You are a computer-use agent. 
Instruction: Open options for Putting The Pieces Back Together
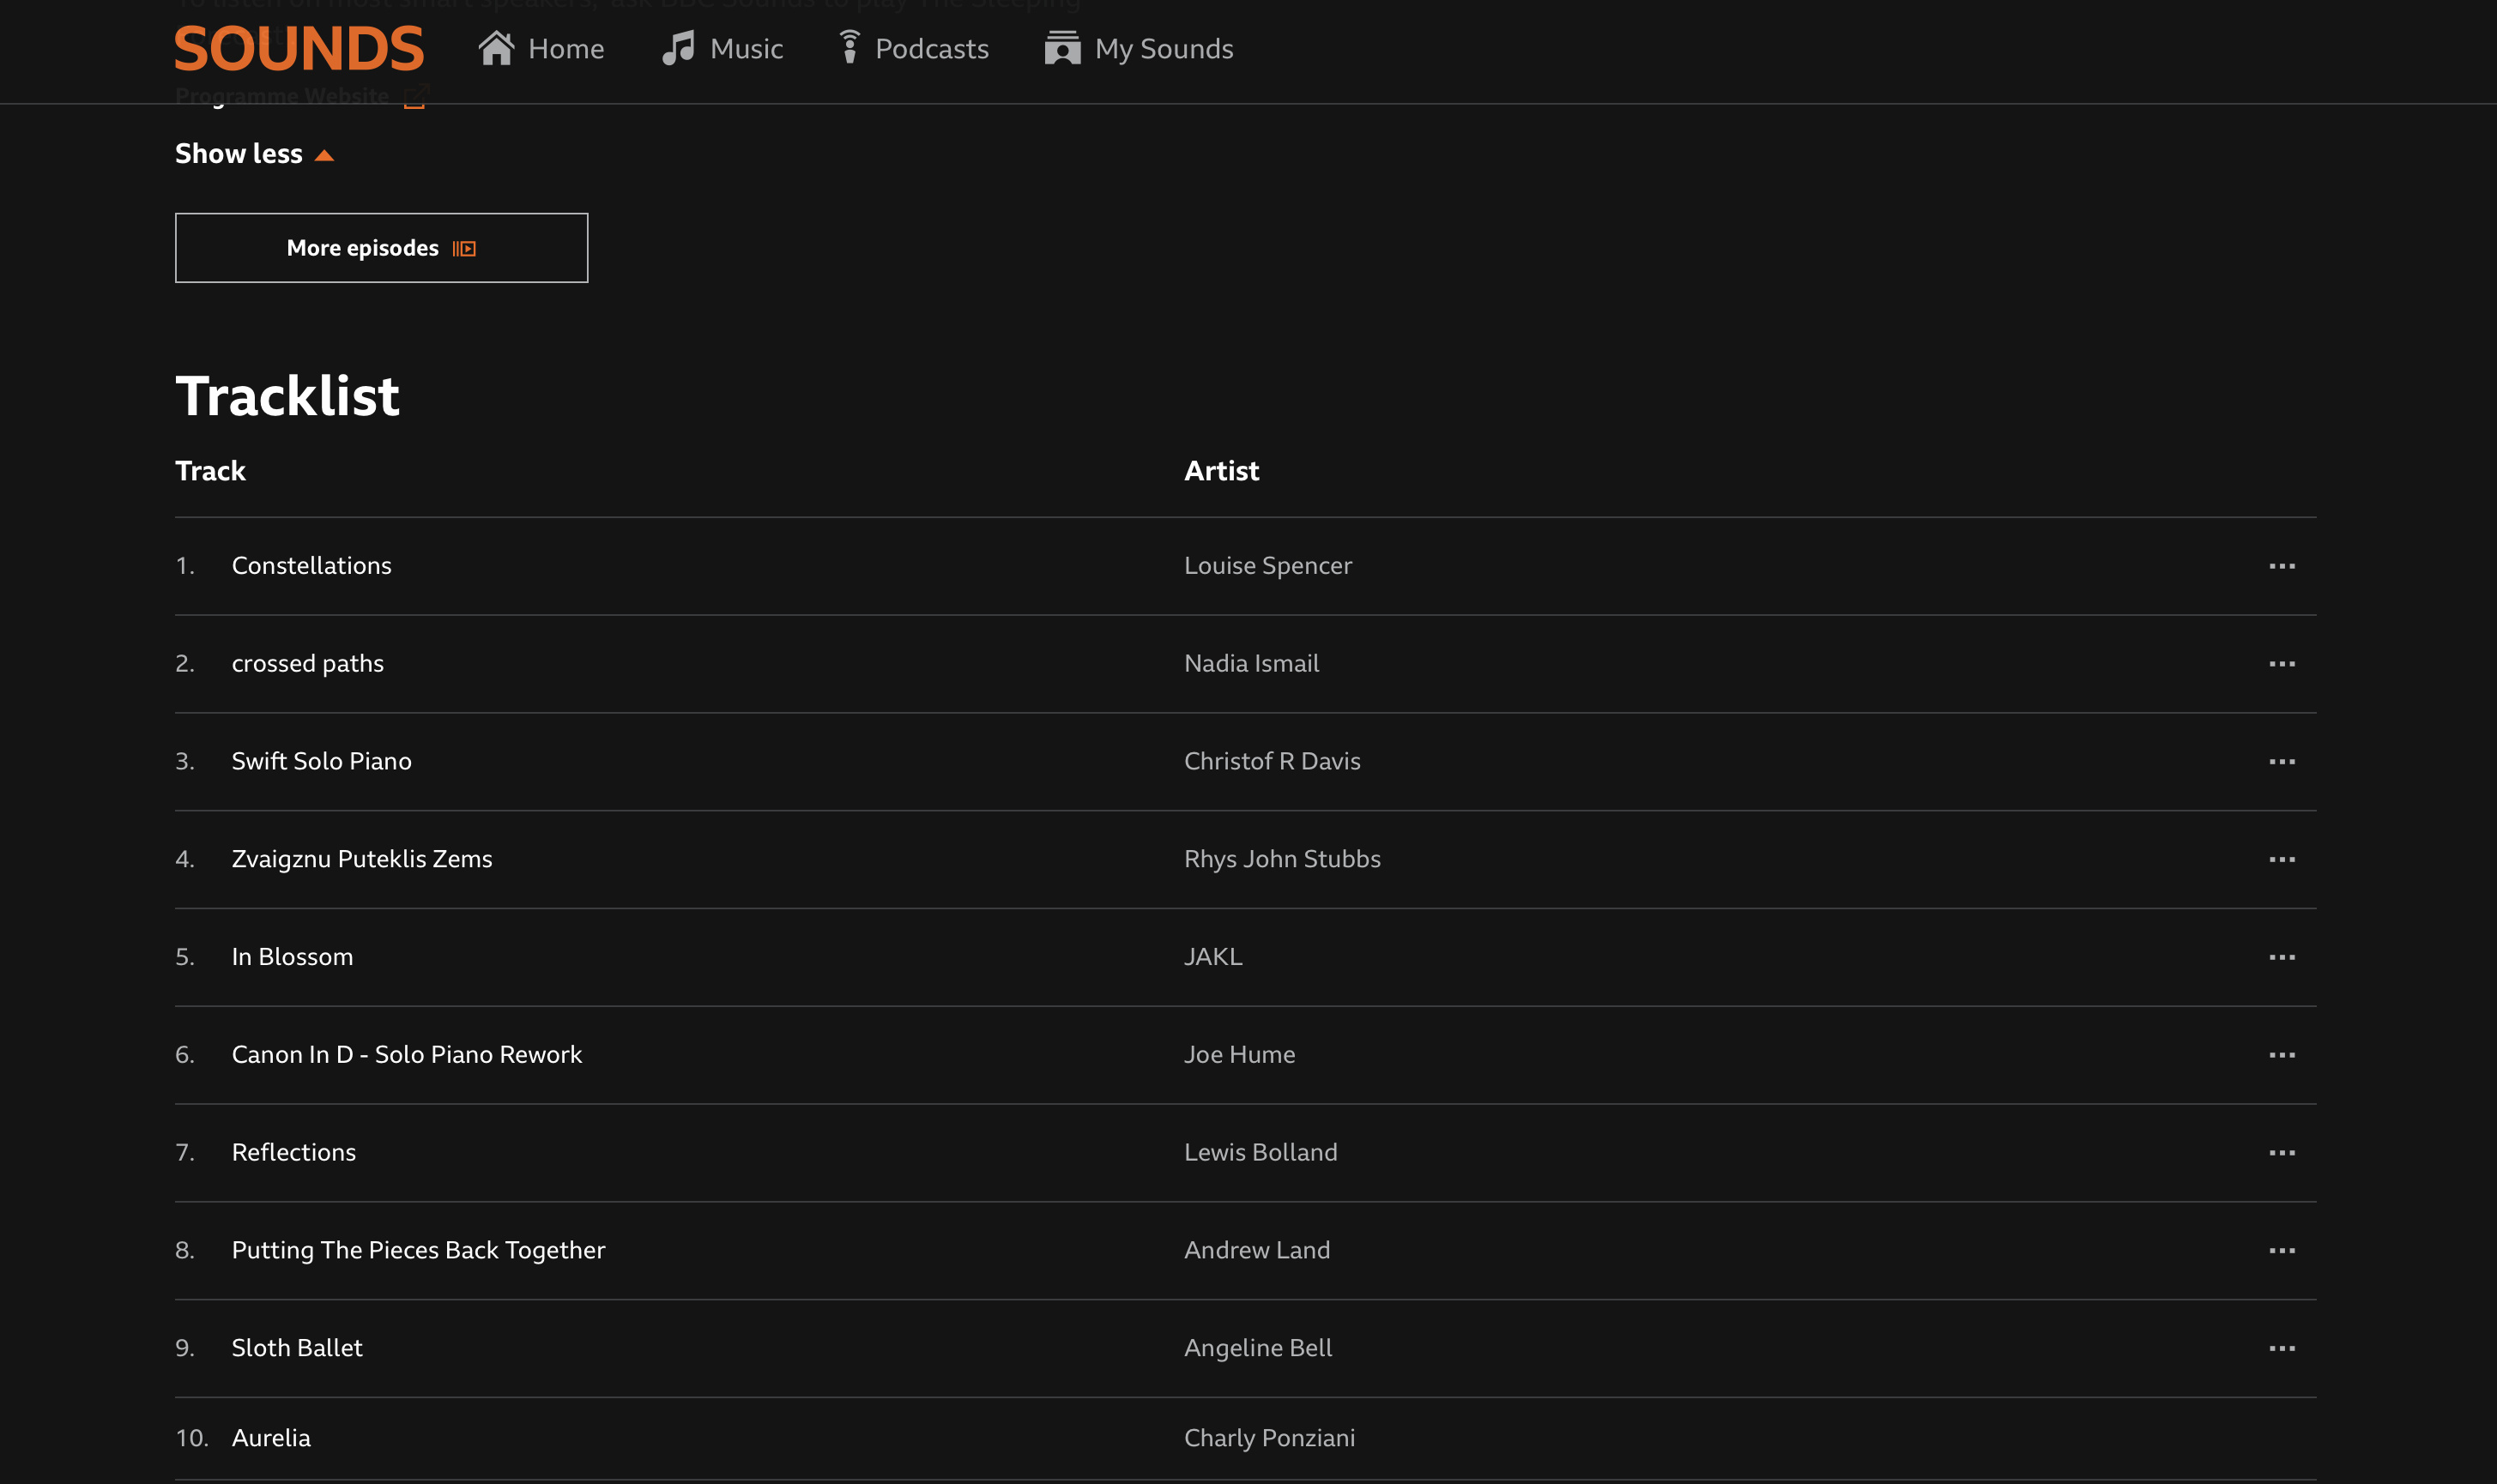pos(2282,1251)
